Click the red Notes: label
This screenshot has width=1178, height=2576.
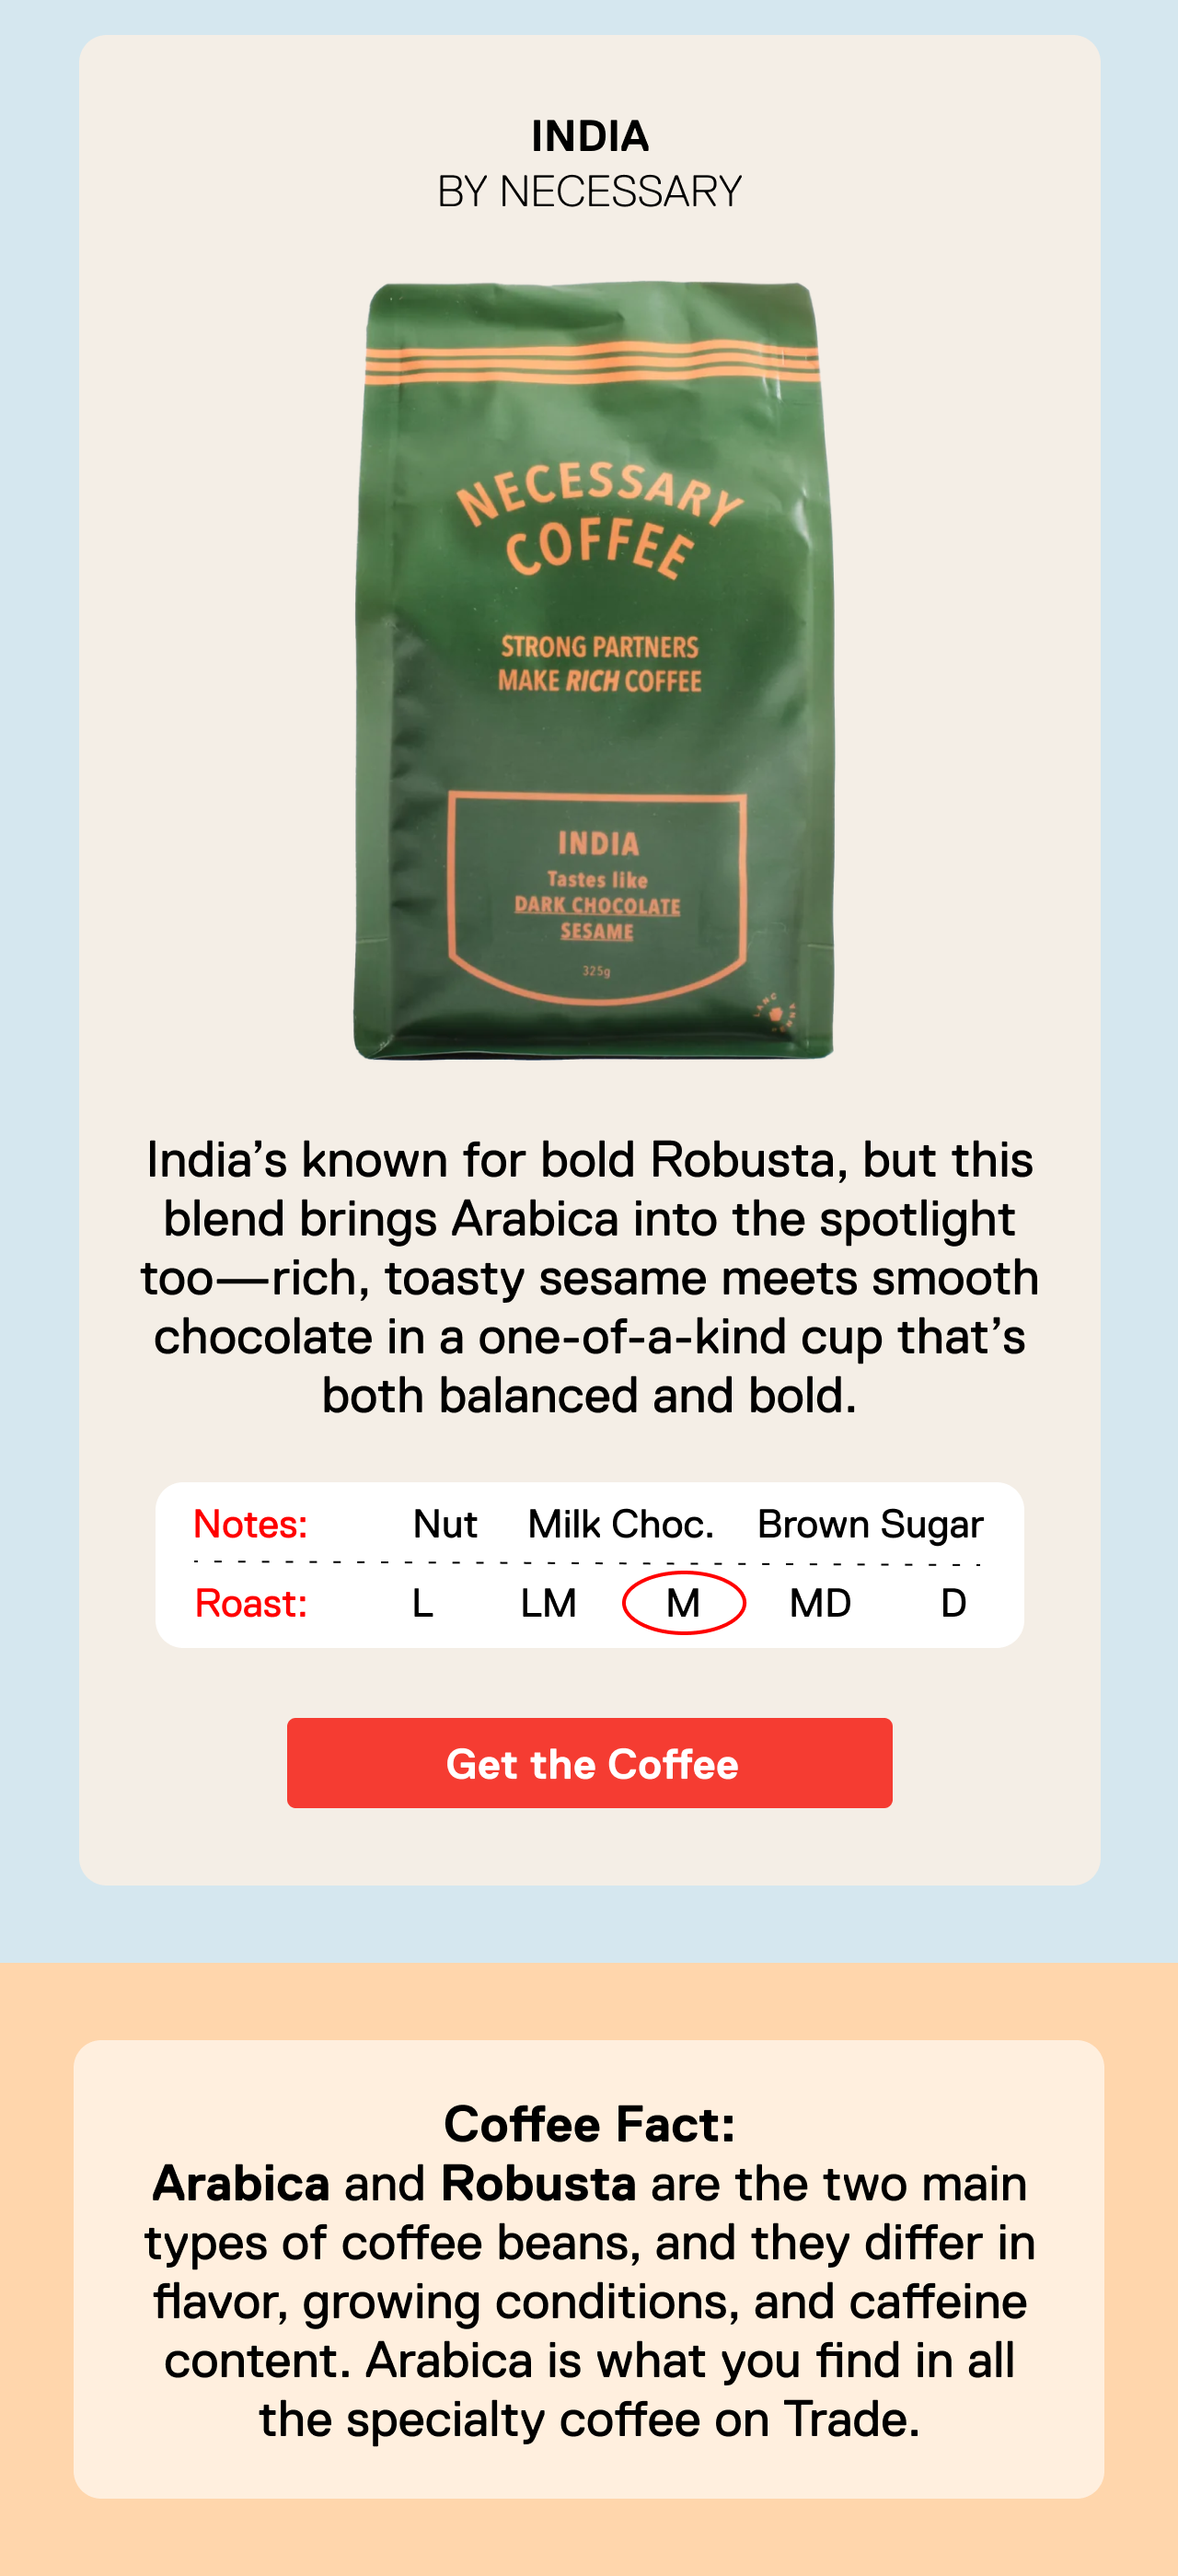pos(250,1524)
